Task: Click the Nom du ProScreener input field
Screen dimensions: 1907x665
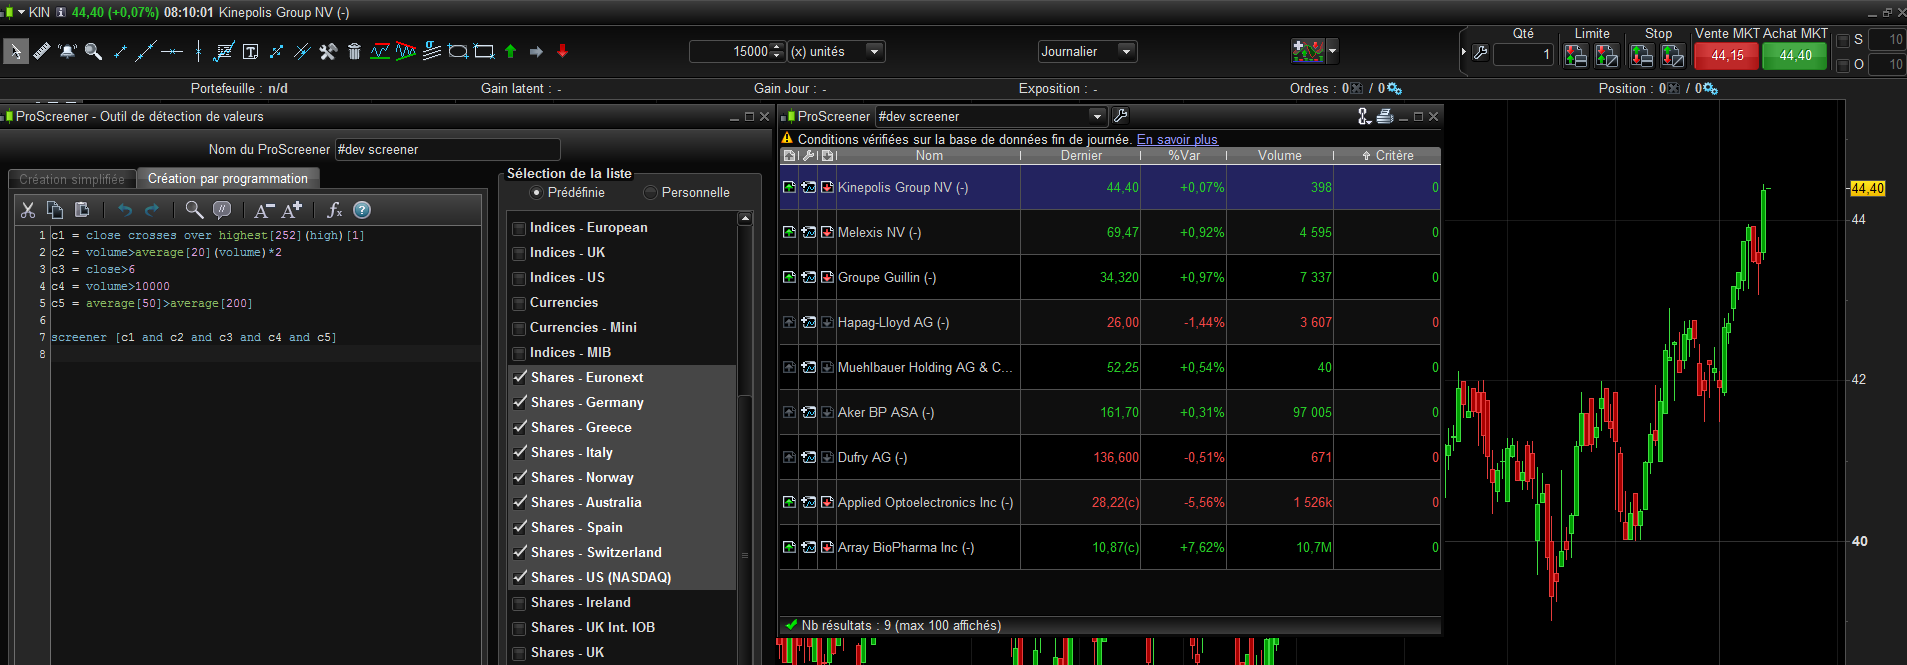Action: [x=447, y=150]
